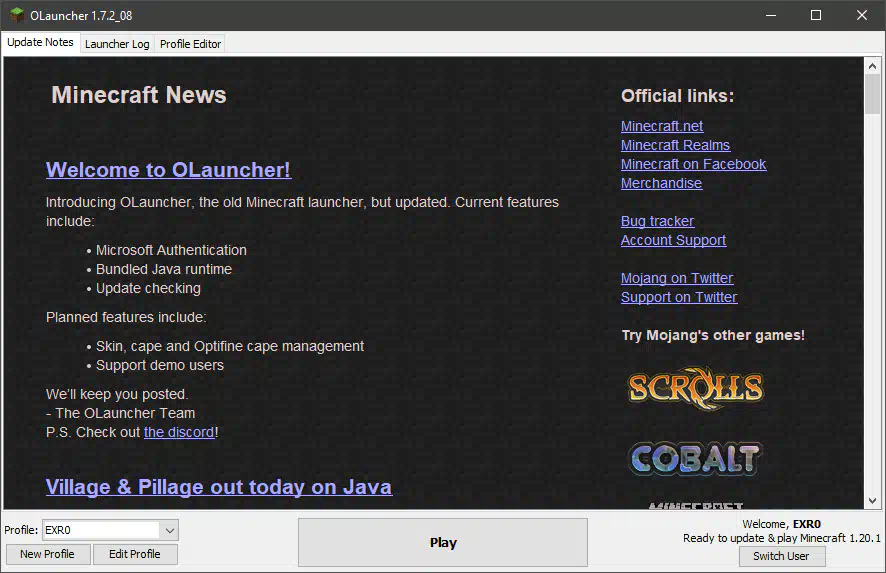Visit Support on Twitter link
The image size is (886, 573).
679,298
